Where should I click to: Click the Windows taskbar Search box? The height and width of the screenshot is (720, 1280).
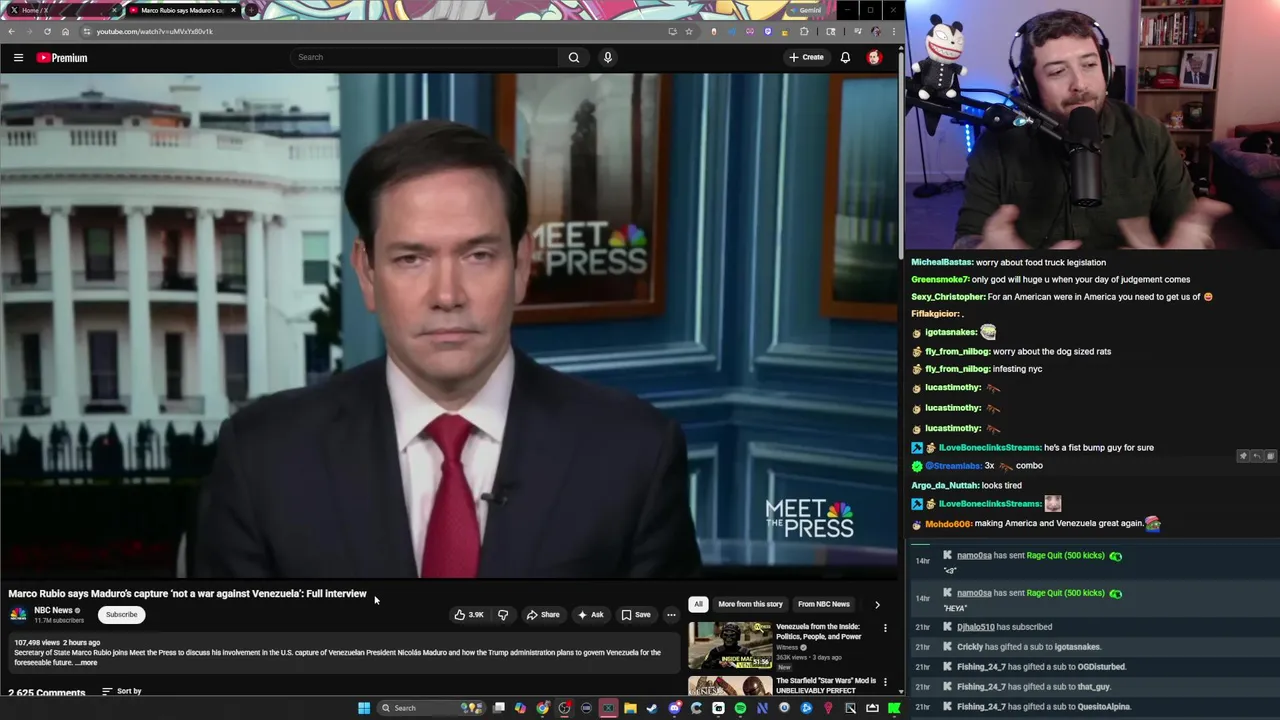click(432, 708)
